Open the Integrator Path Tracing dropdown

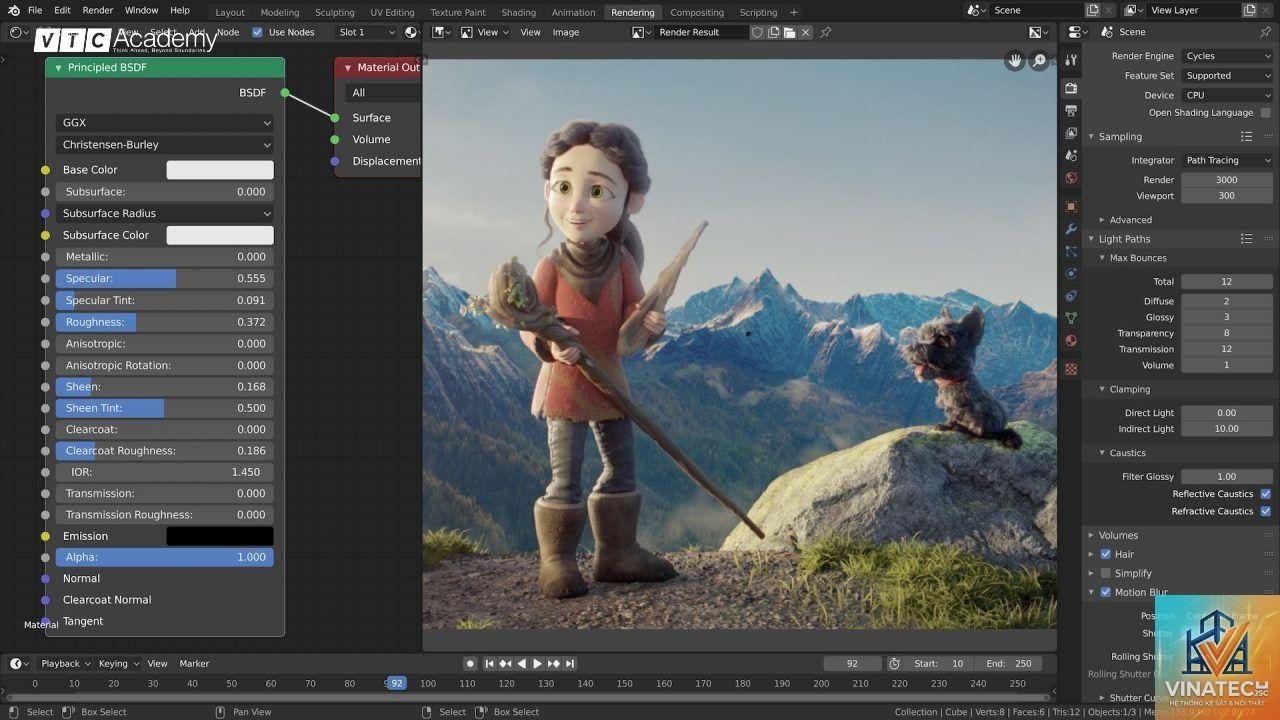click(x=1227, y=160)
